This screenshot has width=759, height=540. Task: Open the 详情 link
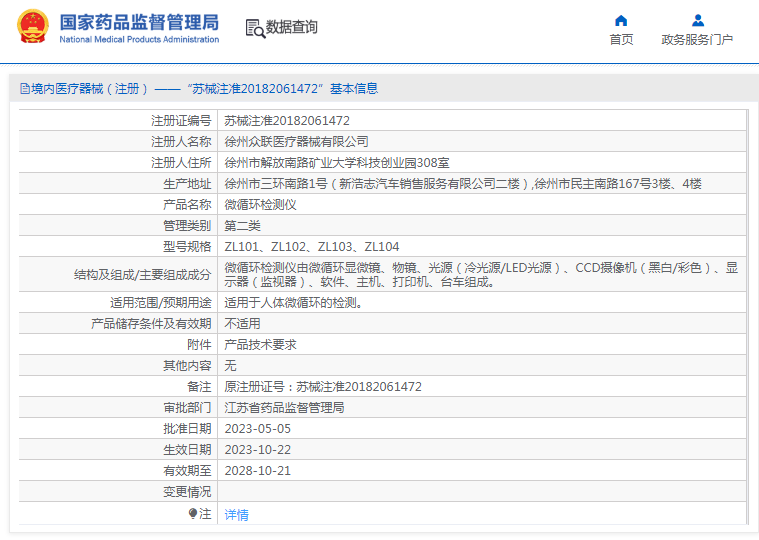[236, 515]
